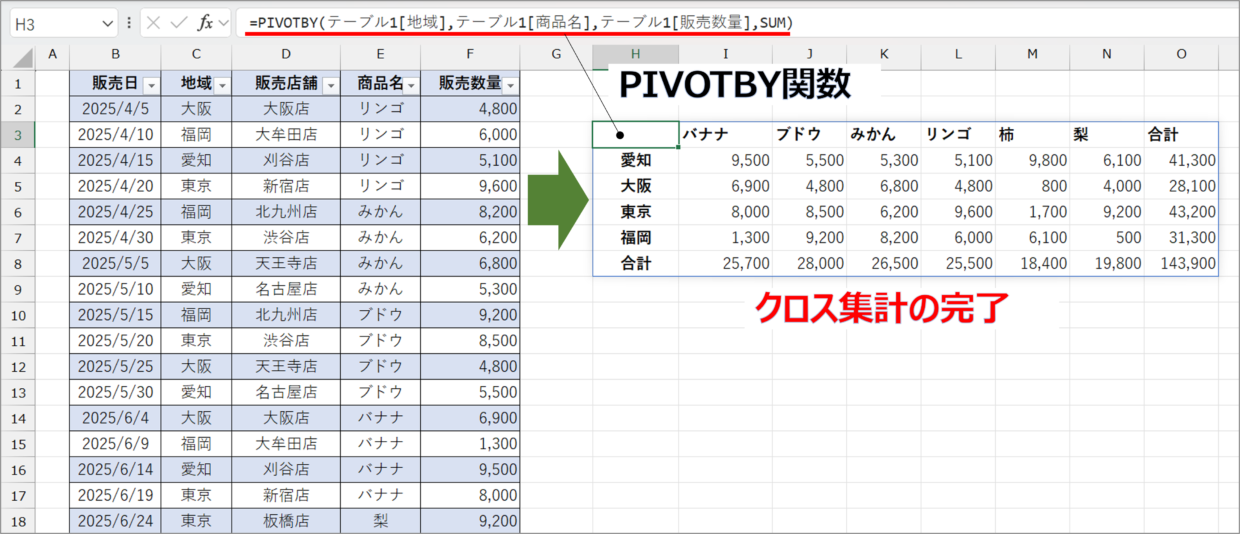Open the 販売数量 filter dropdown
Image resolution: width=1240 pixels, height=534 pixels.
511,85
